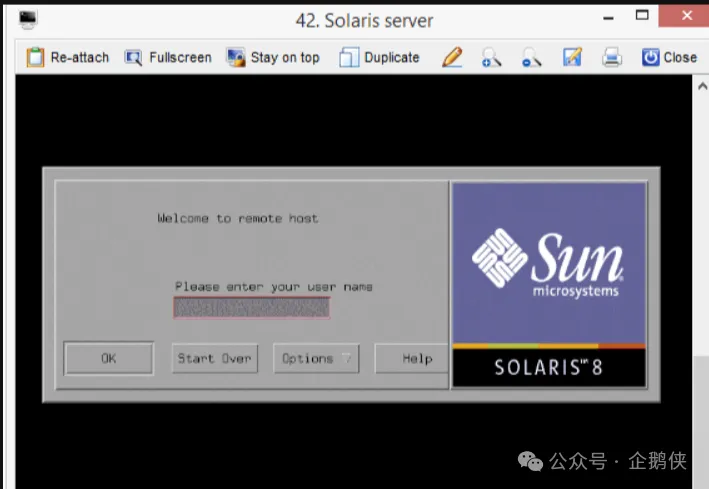The image size is (709, 489).
Task: Click the toolbar Close power button
Action: pyautogui.click(x=669, y=57)
